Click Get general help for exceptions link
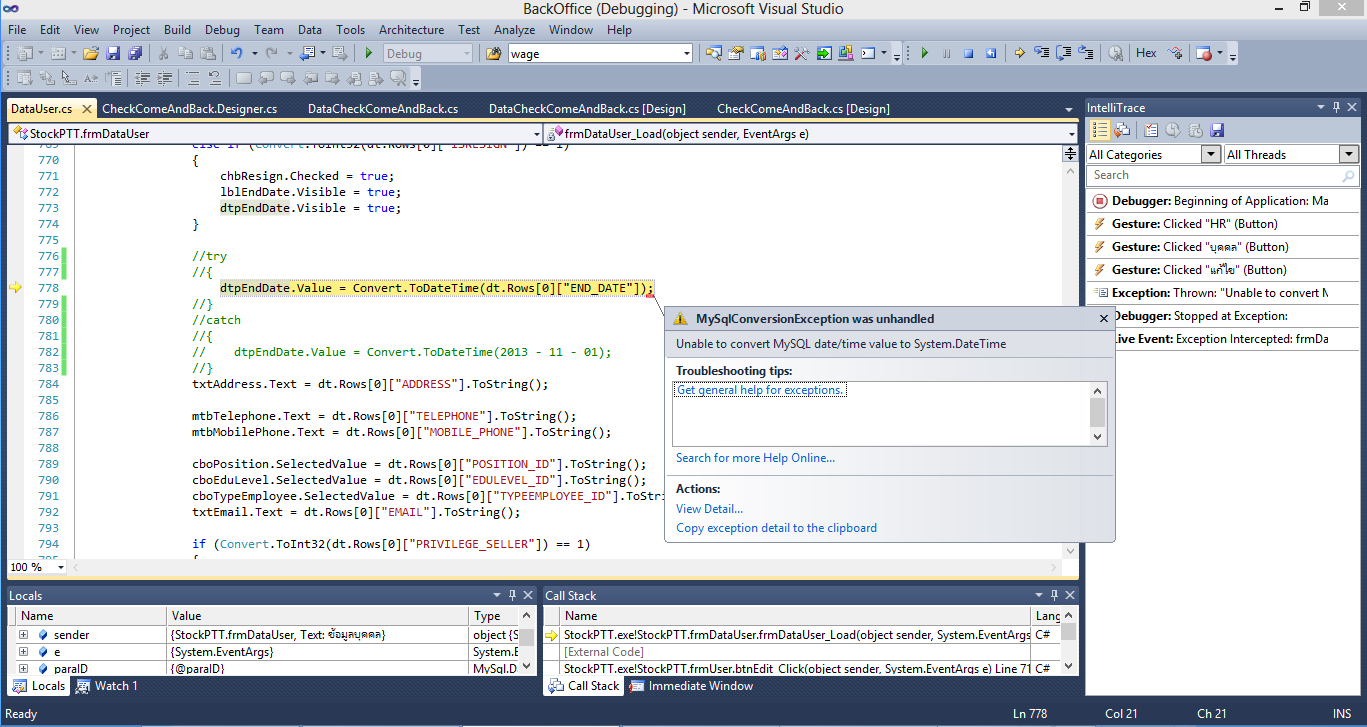 tap(761, 390)
